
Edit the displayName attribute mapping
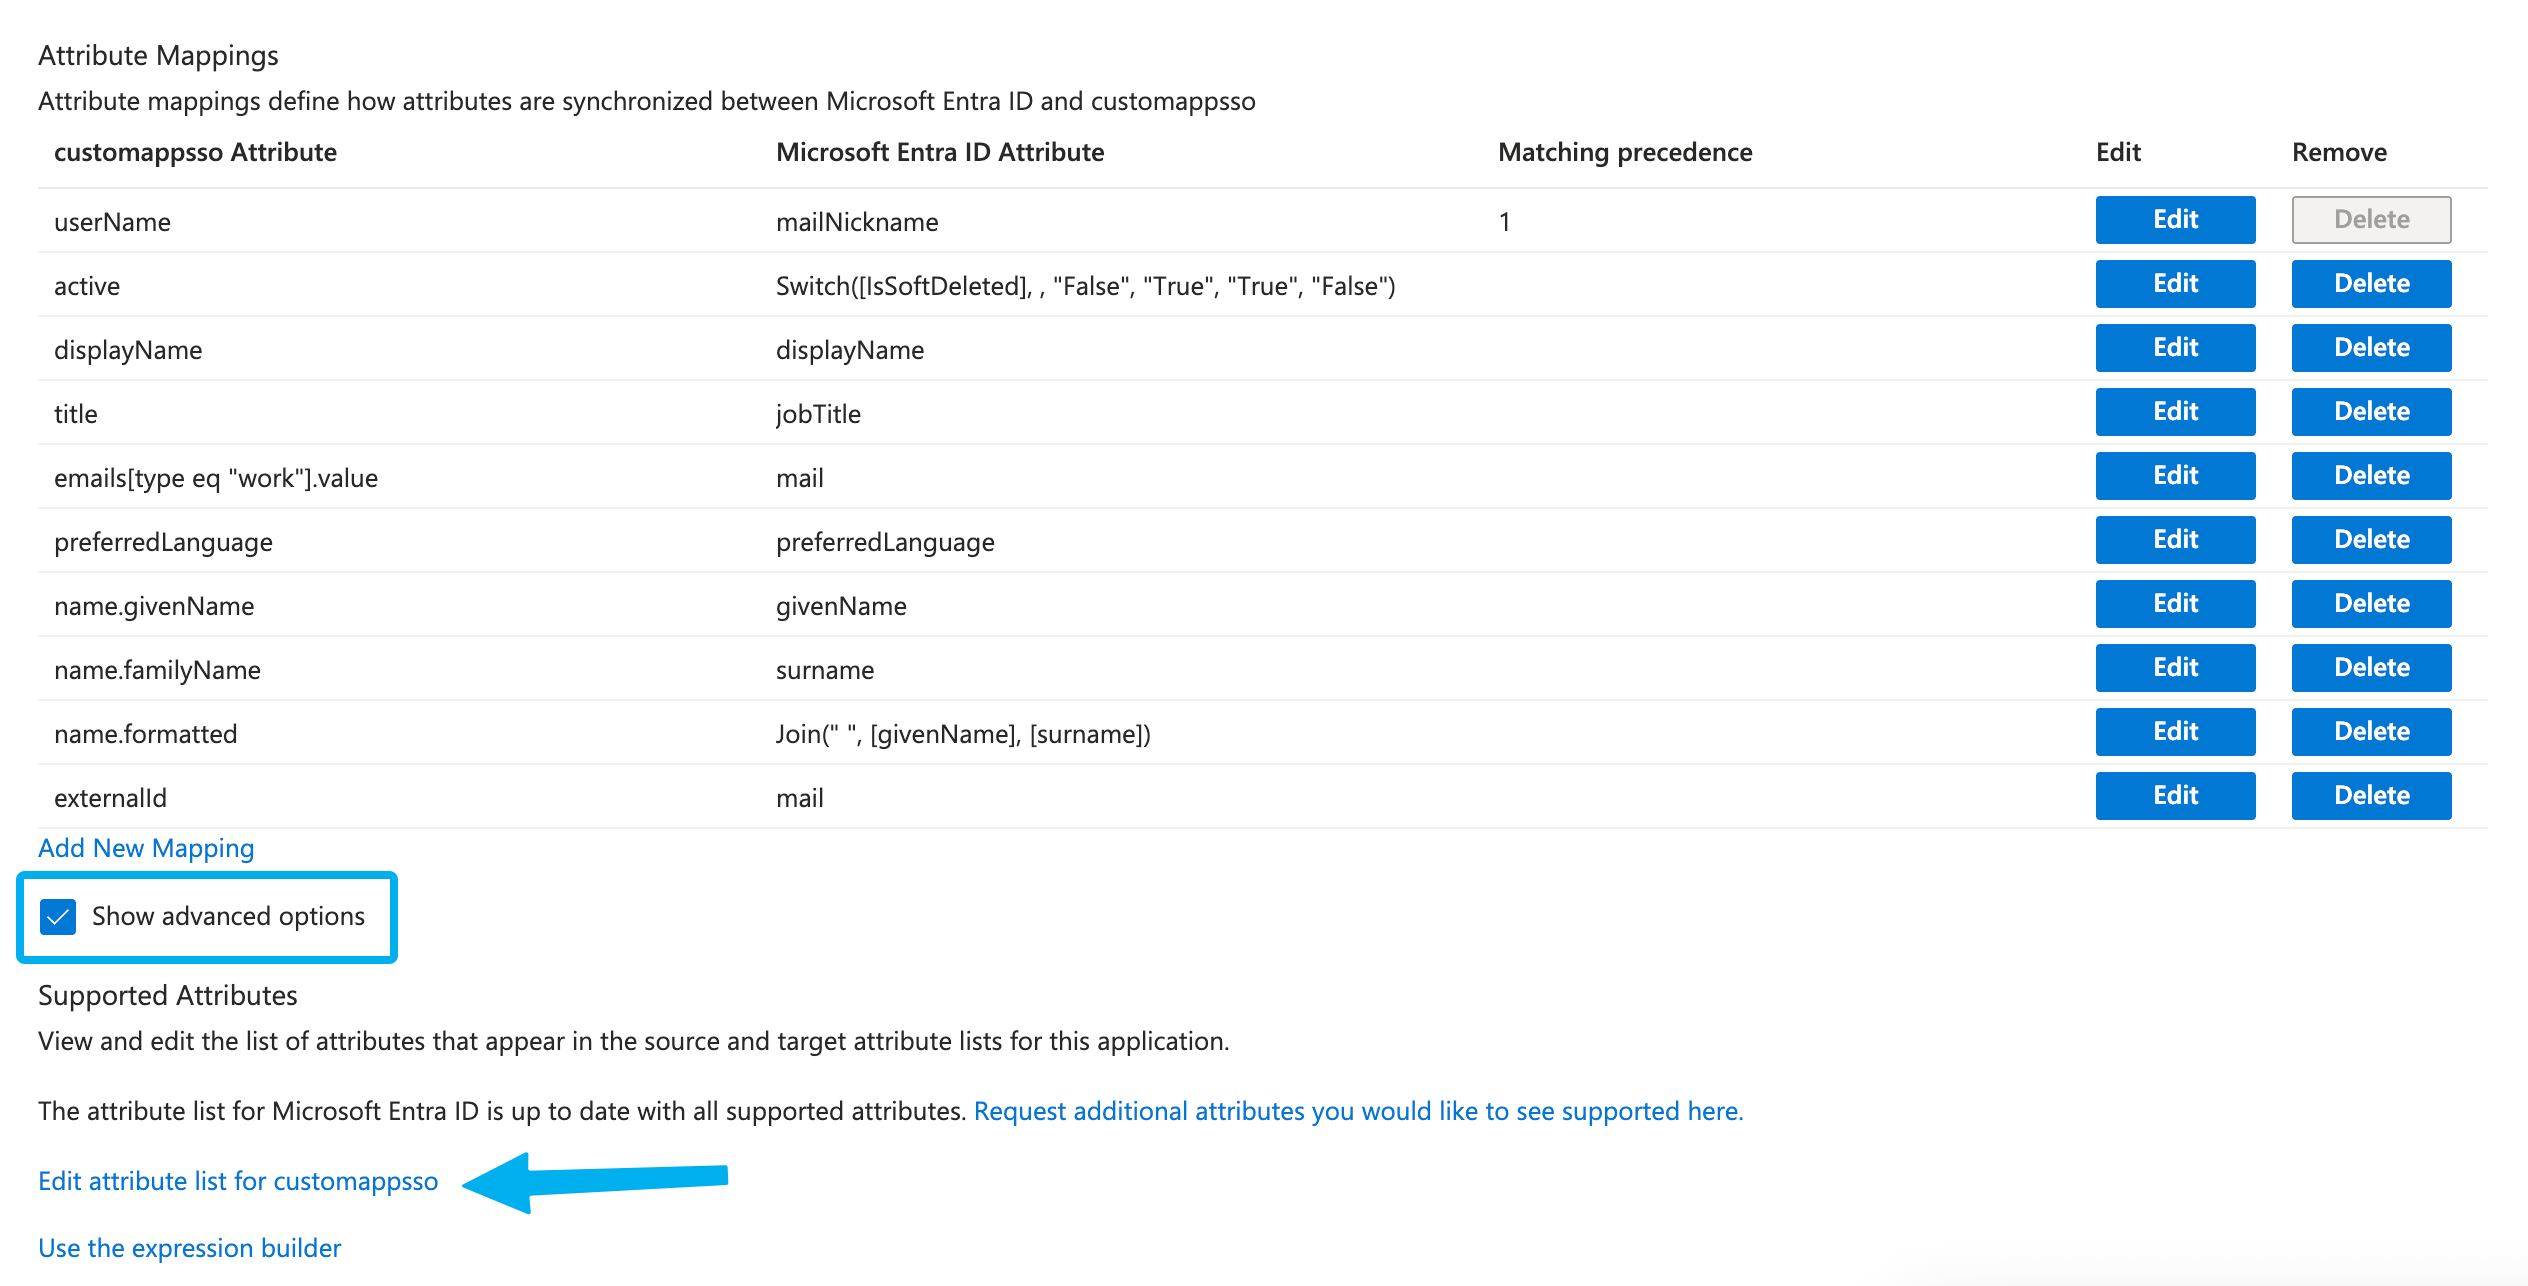2174,348
